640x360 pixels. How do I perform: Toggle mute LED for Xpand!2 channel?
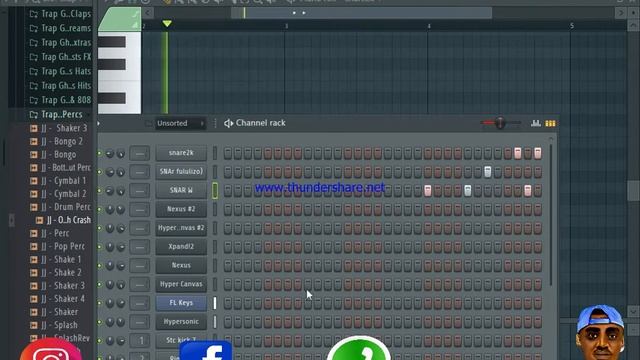(99, 247)
